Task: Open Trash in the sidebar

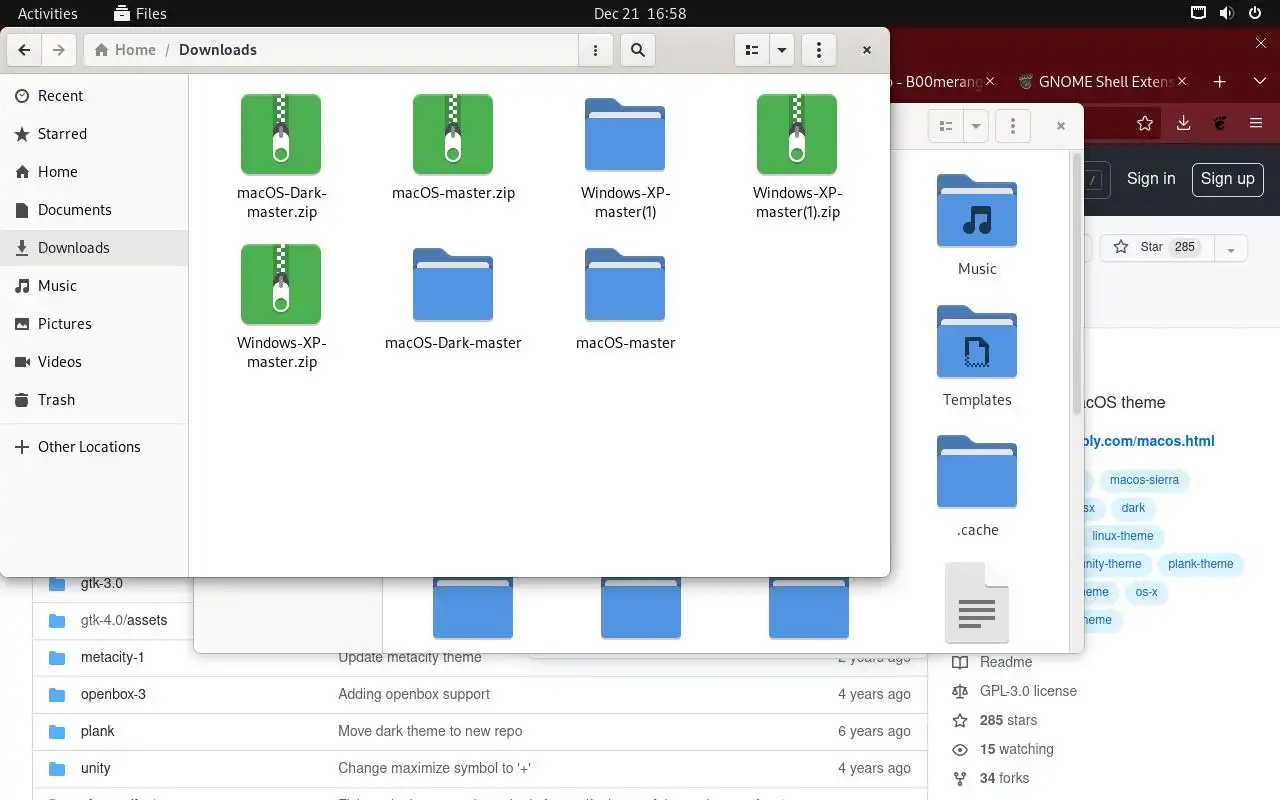Action: [94, 400]
